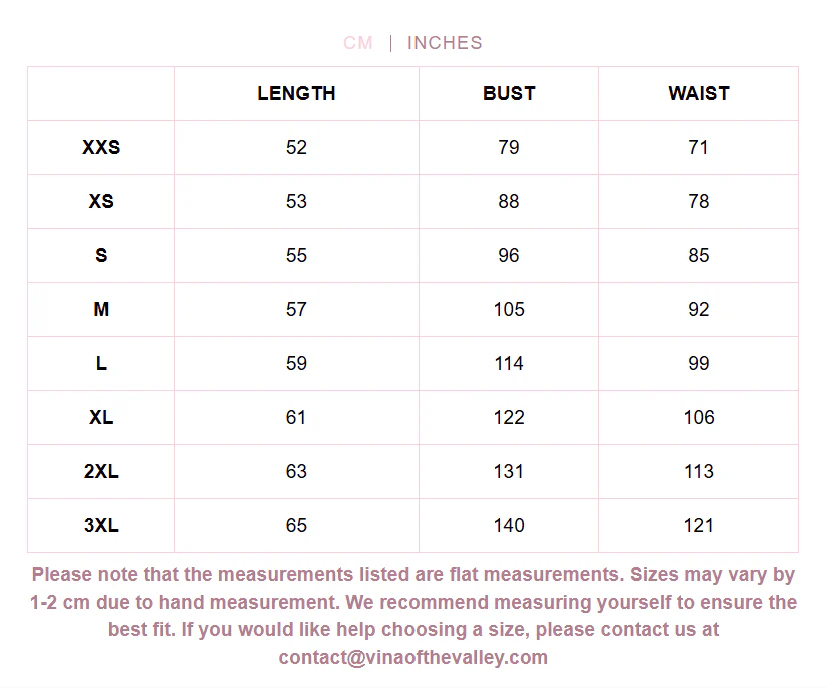Click the XS size row label

tap(101, 201)
